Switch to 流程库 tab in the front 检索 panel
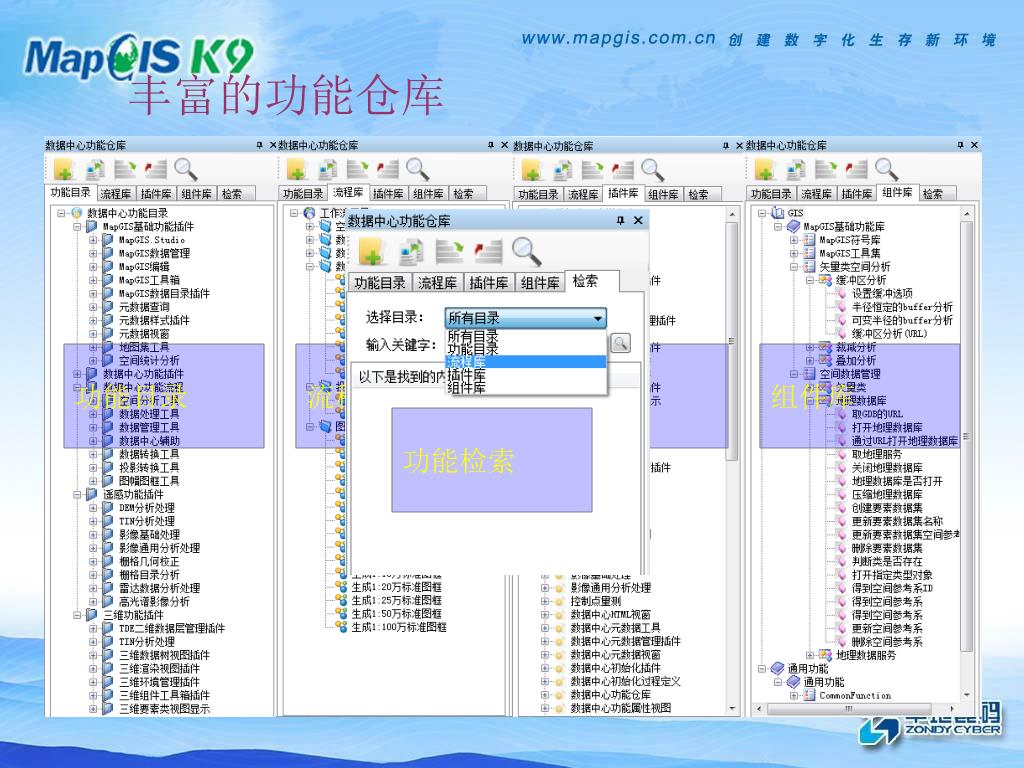1024x768 pixels. click(437, 283)
